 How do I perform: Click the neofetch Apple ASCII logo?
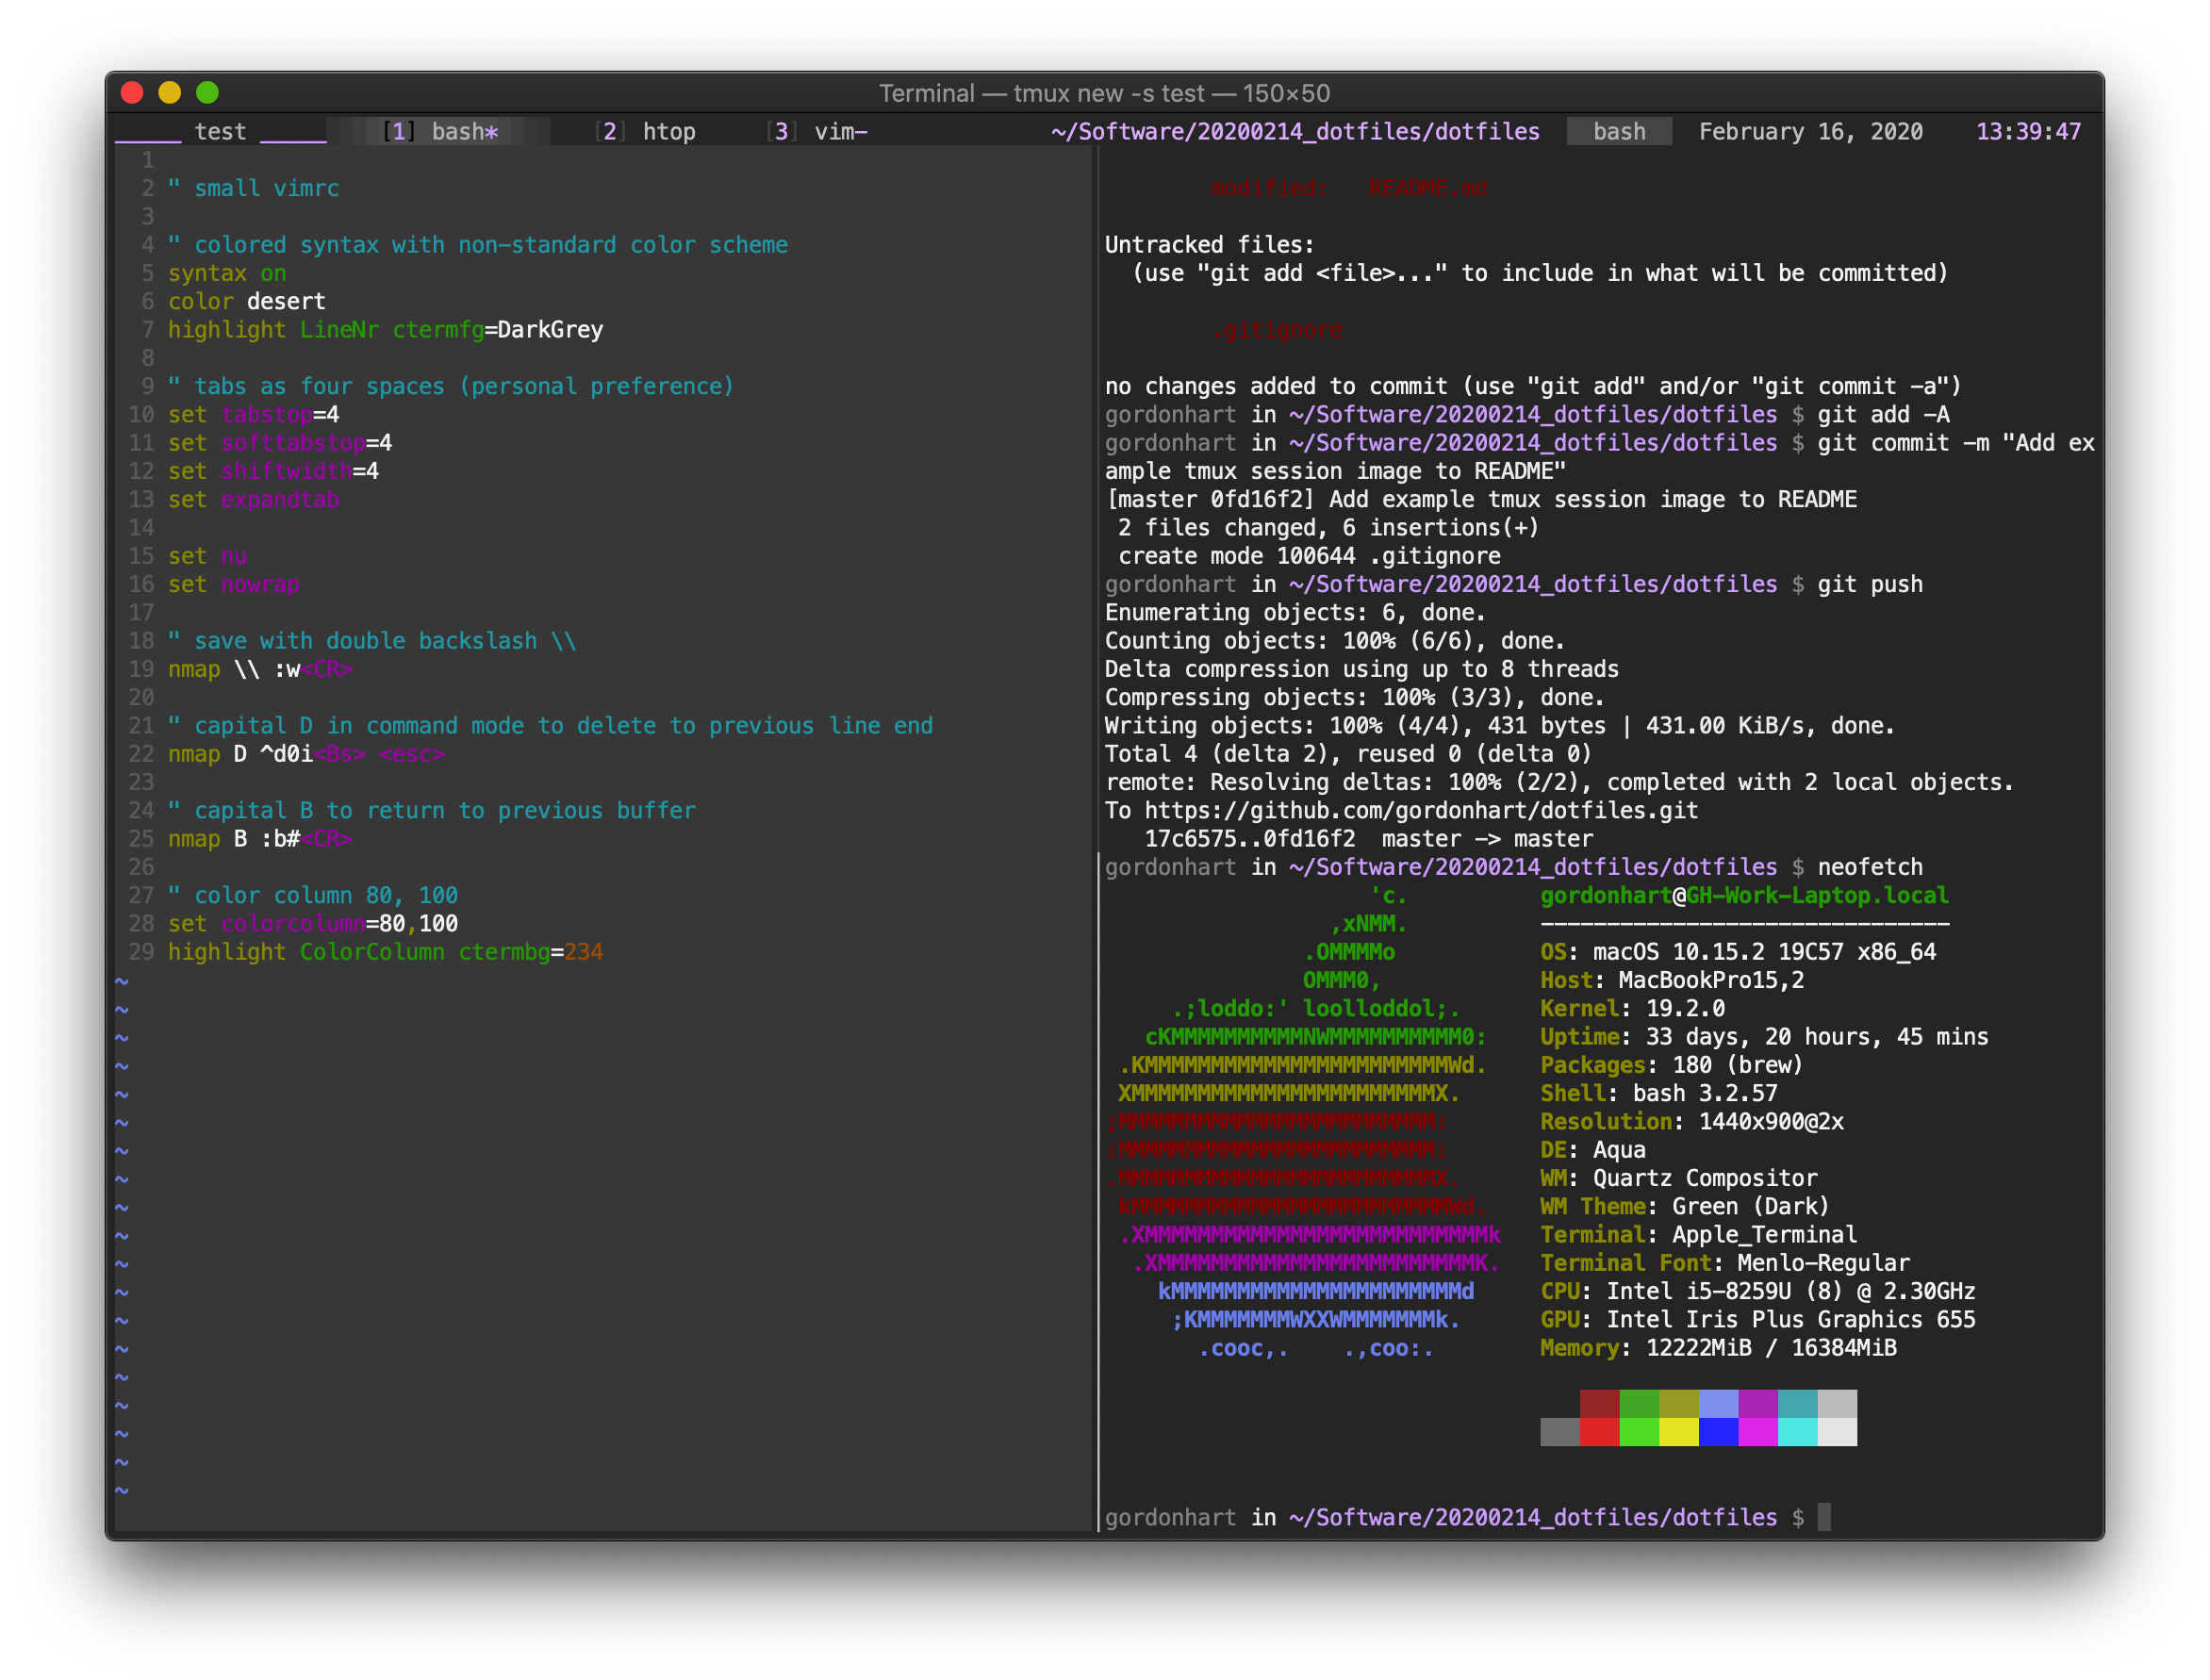1305,1120
